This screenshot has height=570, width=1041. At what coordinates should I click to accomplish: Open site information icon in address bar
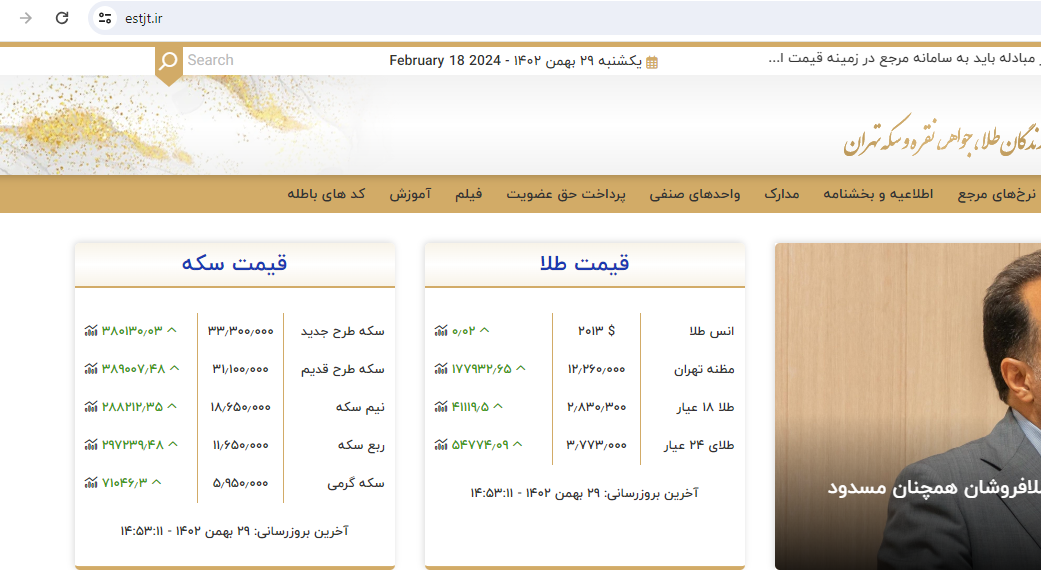tap(105, 18)
